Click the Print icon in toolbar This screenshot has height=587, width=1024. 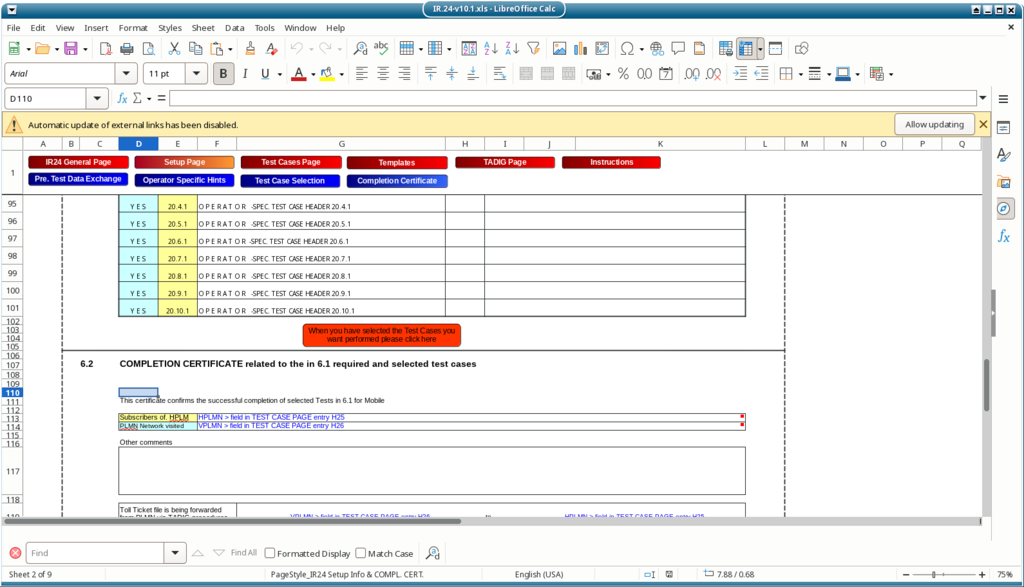(127, 48)
